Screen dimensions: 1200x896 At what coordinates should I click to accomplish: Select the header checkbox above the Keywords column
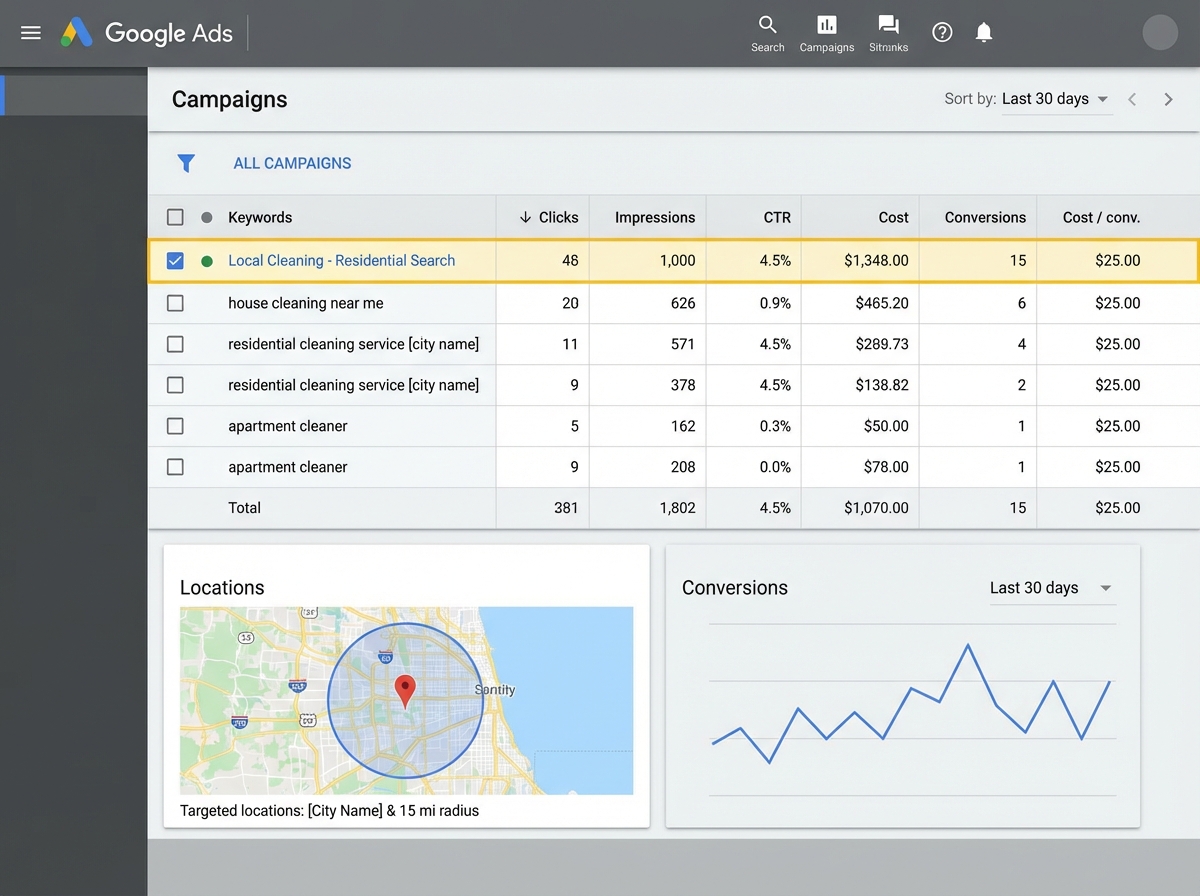click(x=175, y=216)
